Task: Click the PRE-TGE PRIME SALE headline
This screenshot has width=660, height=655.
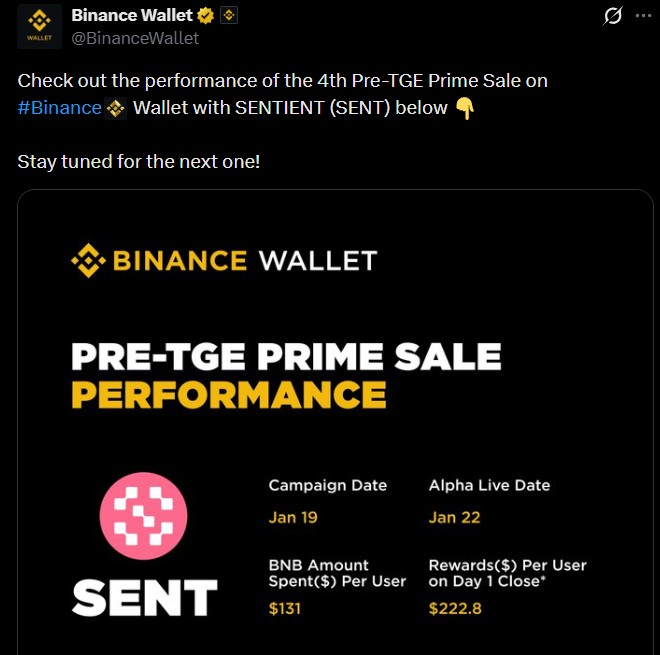Action: [286, 357]
